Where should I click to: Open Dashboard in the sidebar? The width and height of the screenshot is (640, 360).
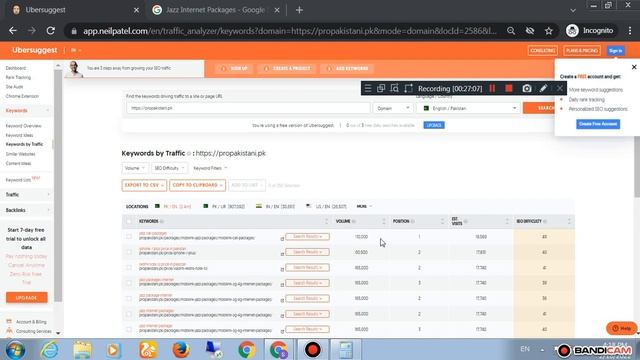point(16,68)
